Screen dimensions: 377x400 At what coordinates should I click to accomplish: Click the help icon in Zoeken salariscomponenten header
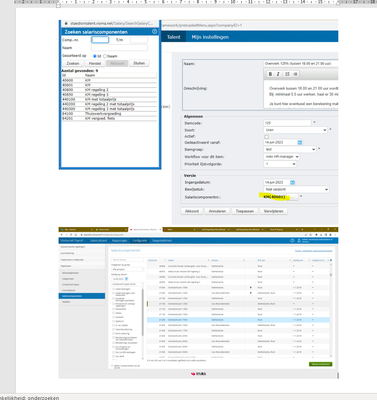[154, 31]
